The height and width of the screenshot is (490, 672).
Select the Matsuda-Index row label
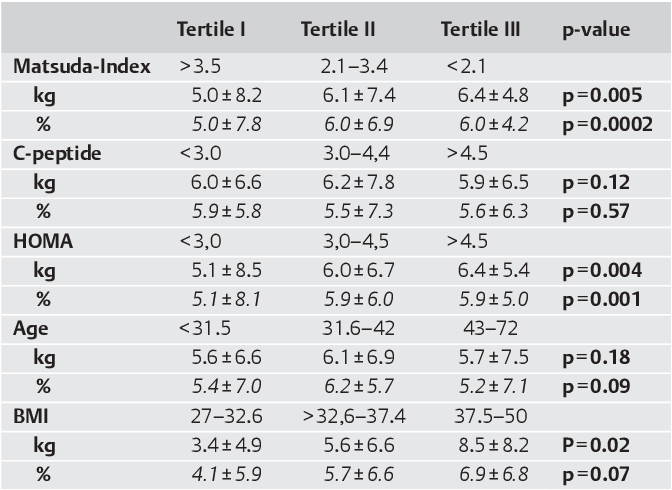[x=82, y=66]
